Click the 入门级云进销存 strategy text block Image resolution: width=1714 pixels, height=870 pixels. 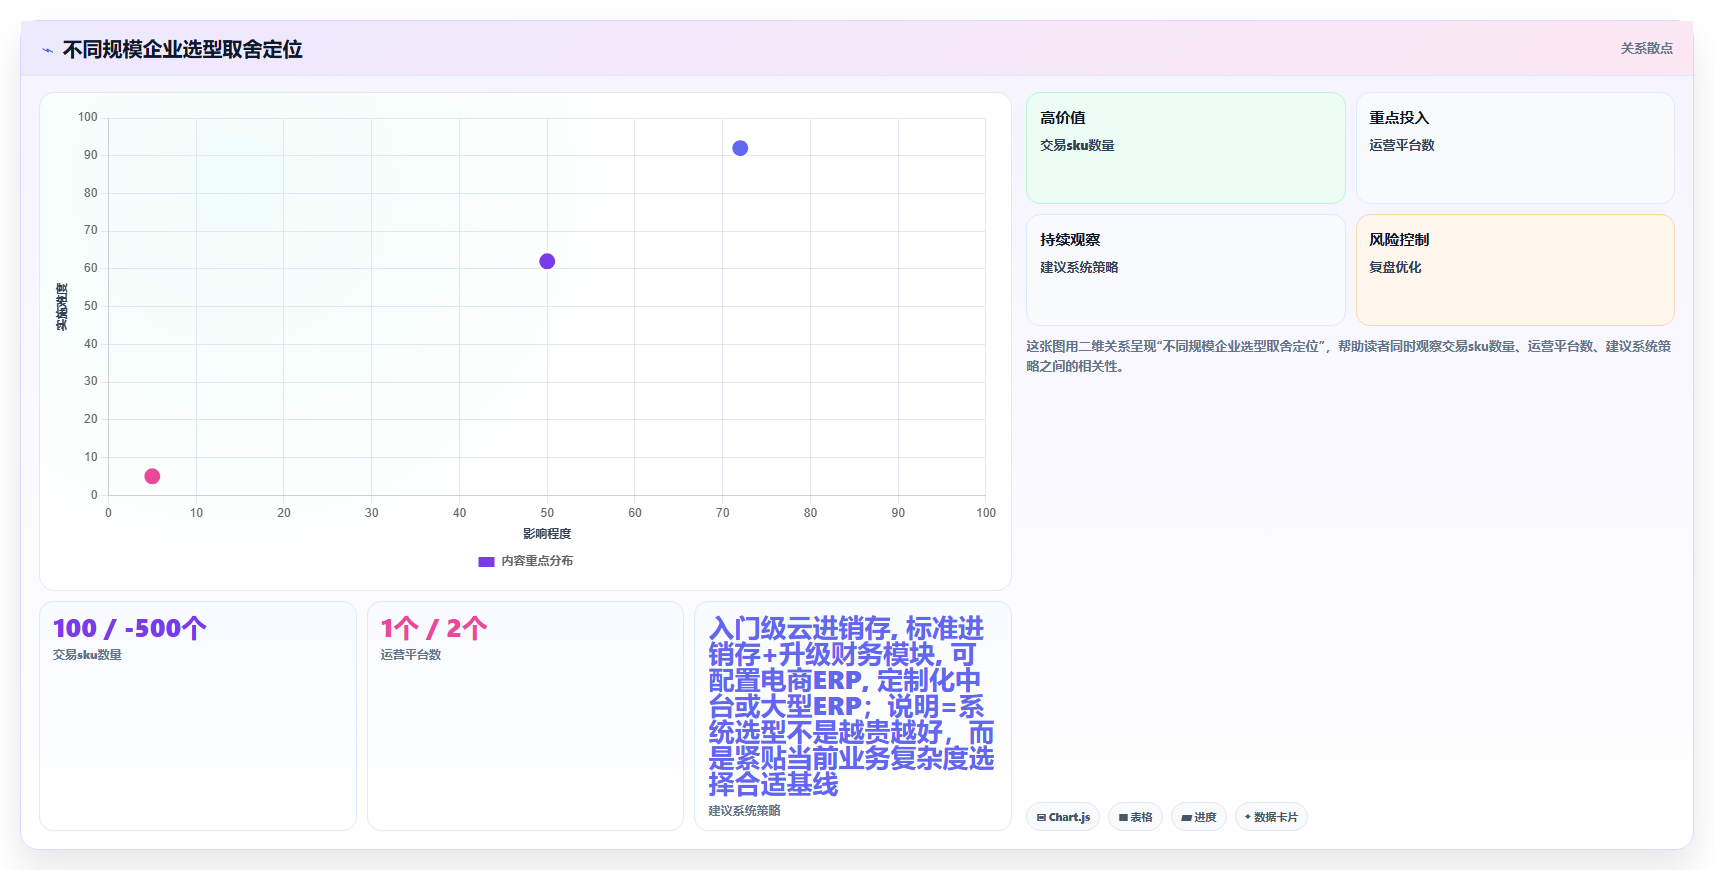(x=851, y=706)
